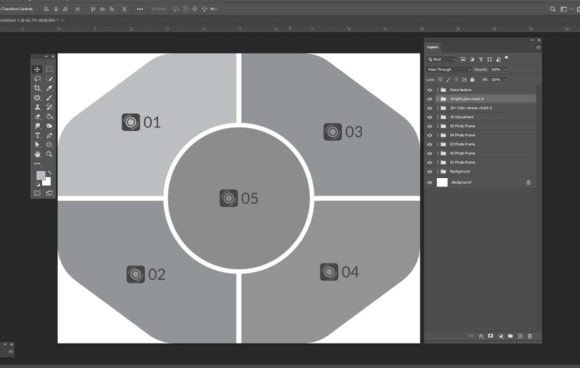Delete layer with trash icon
Screen dimensions: 580x368
tap(530, 336)
